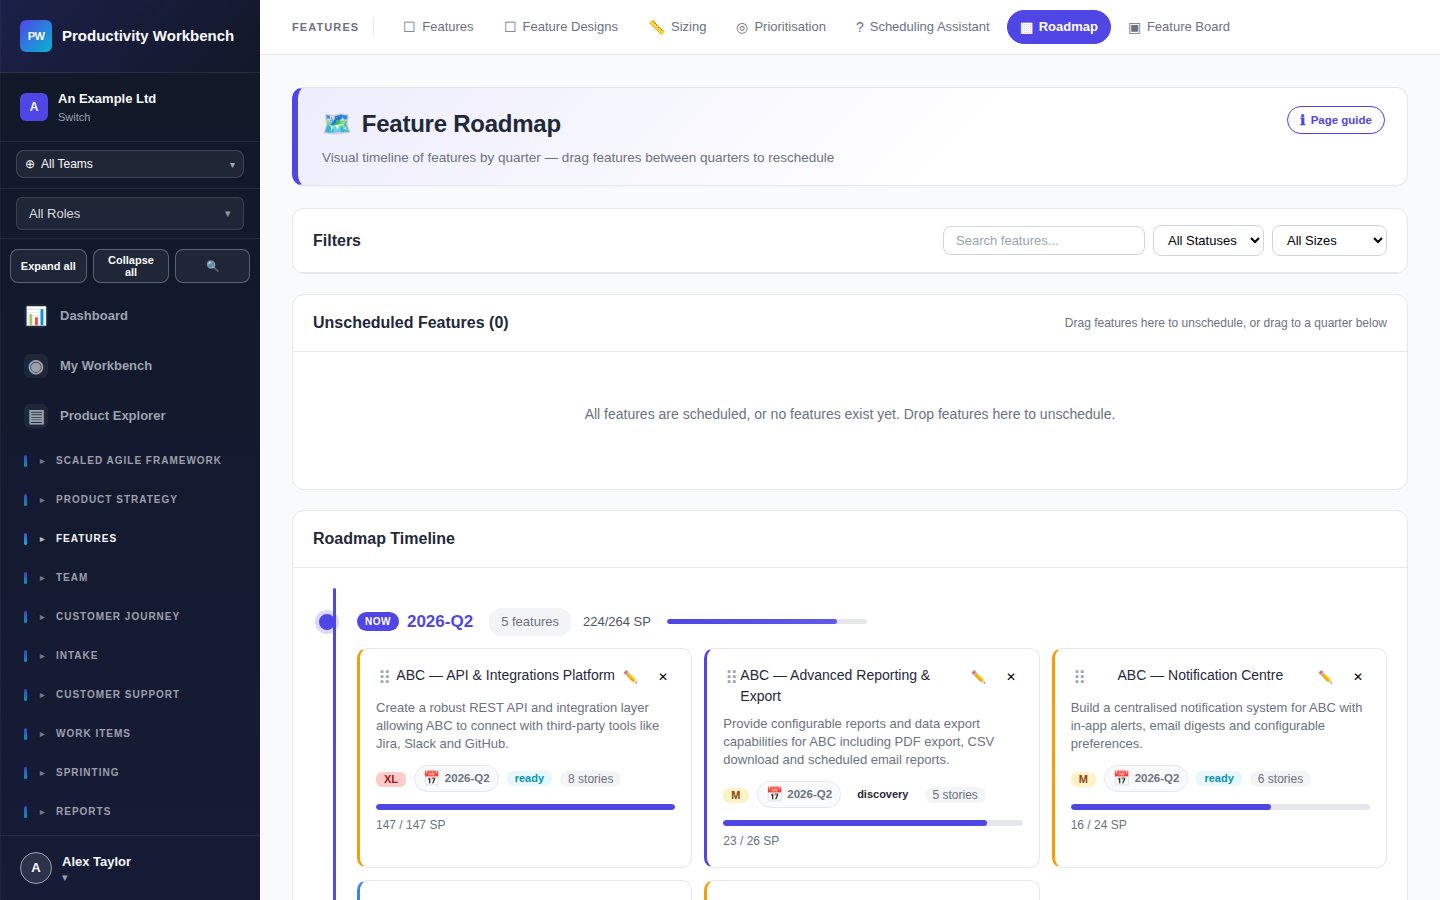Focus the Search features input
Image resolution: width=1440 pixels, height=900 pixels.
click(x=1044, y=240)
